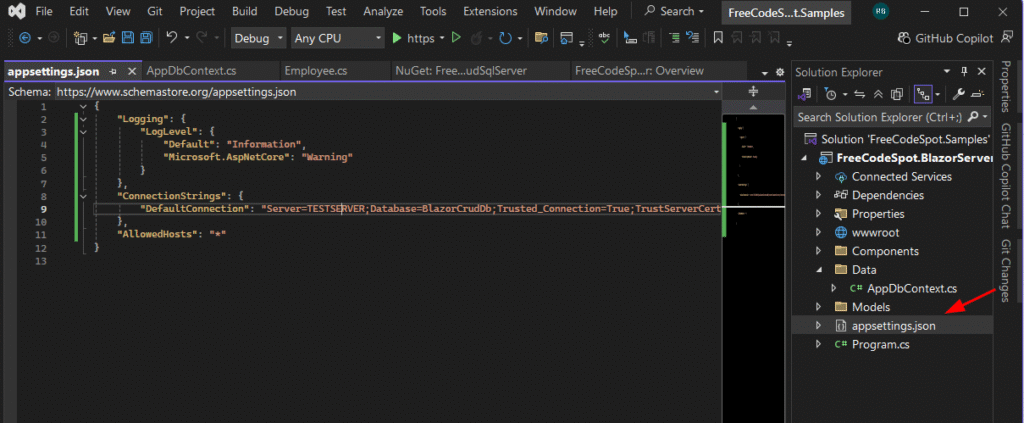Click the Properties wrench icon
The image size is (1024, 423).
[x=958, y=95]
